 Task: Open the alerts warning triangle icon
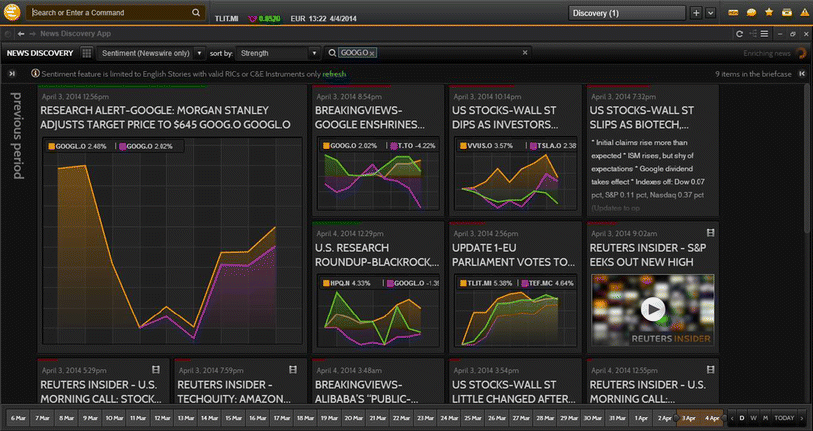click(804, 12)
